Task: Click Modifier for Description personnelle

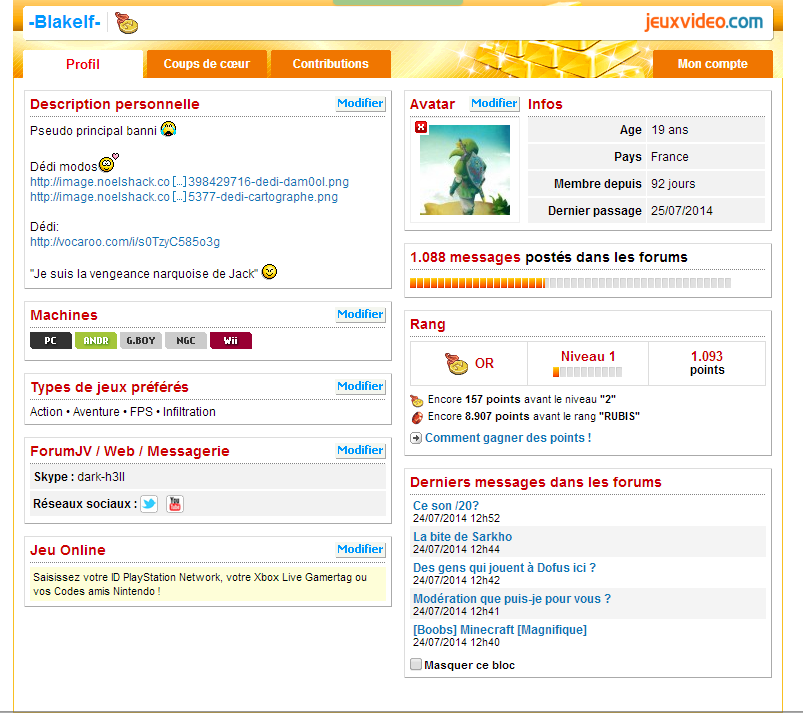Action: (360, 104)
